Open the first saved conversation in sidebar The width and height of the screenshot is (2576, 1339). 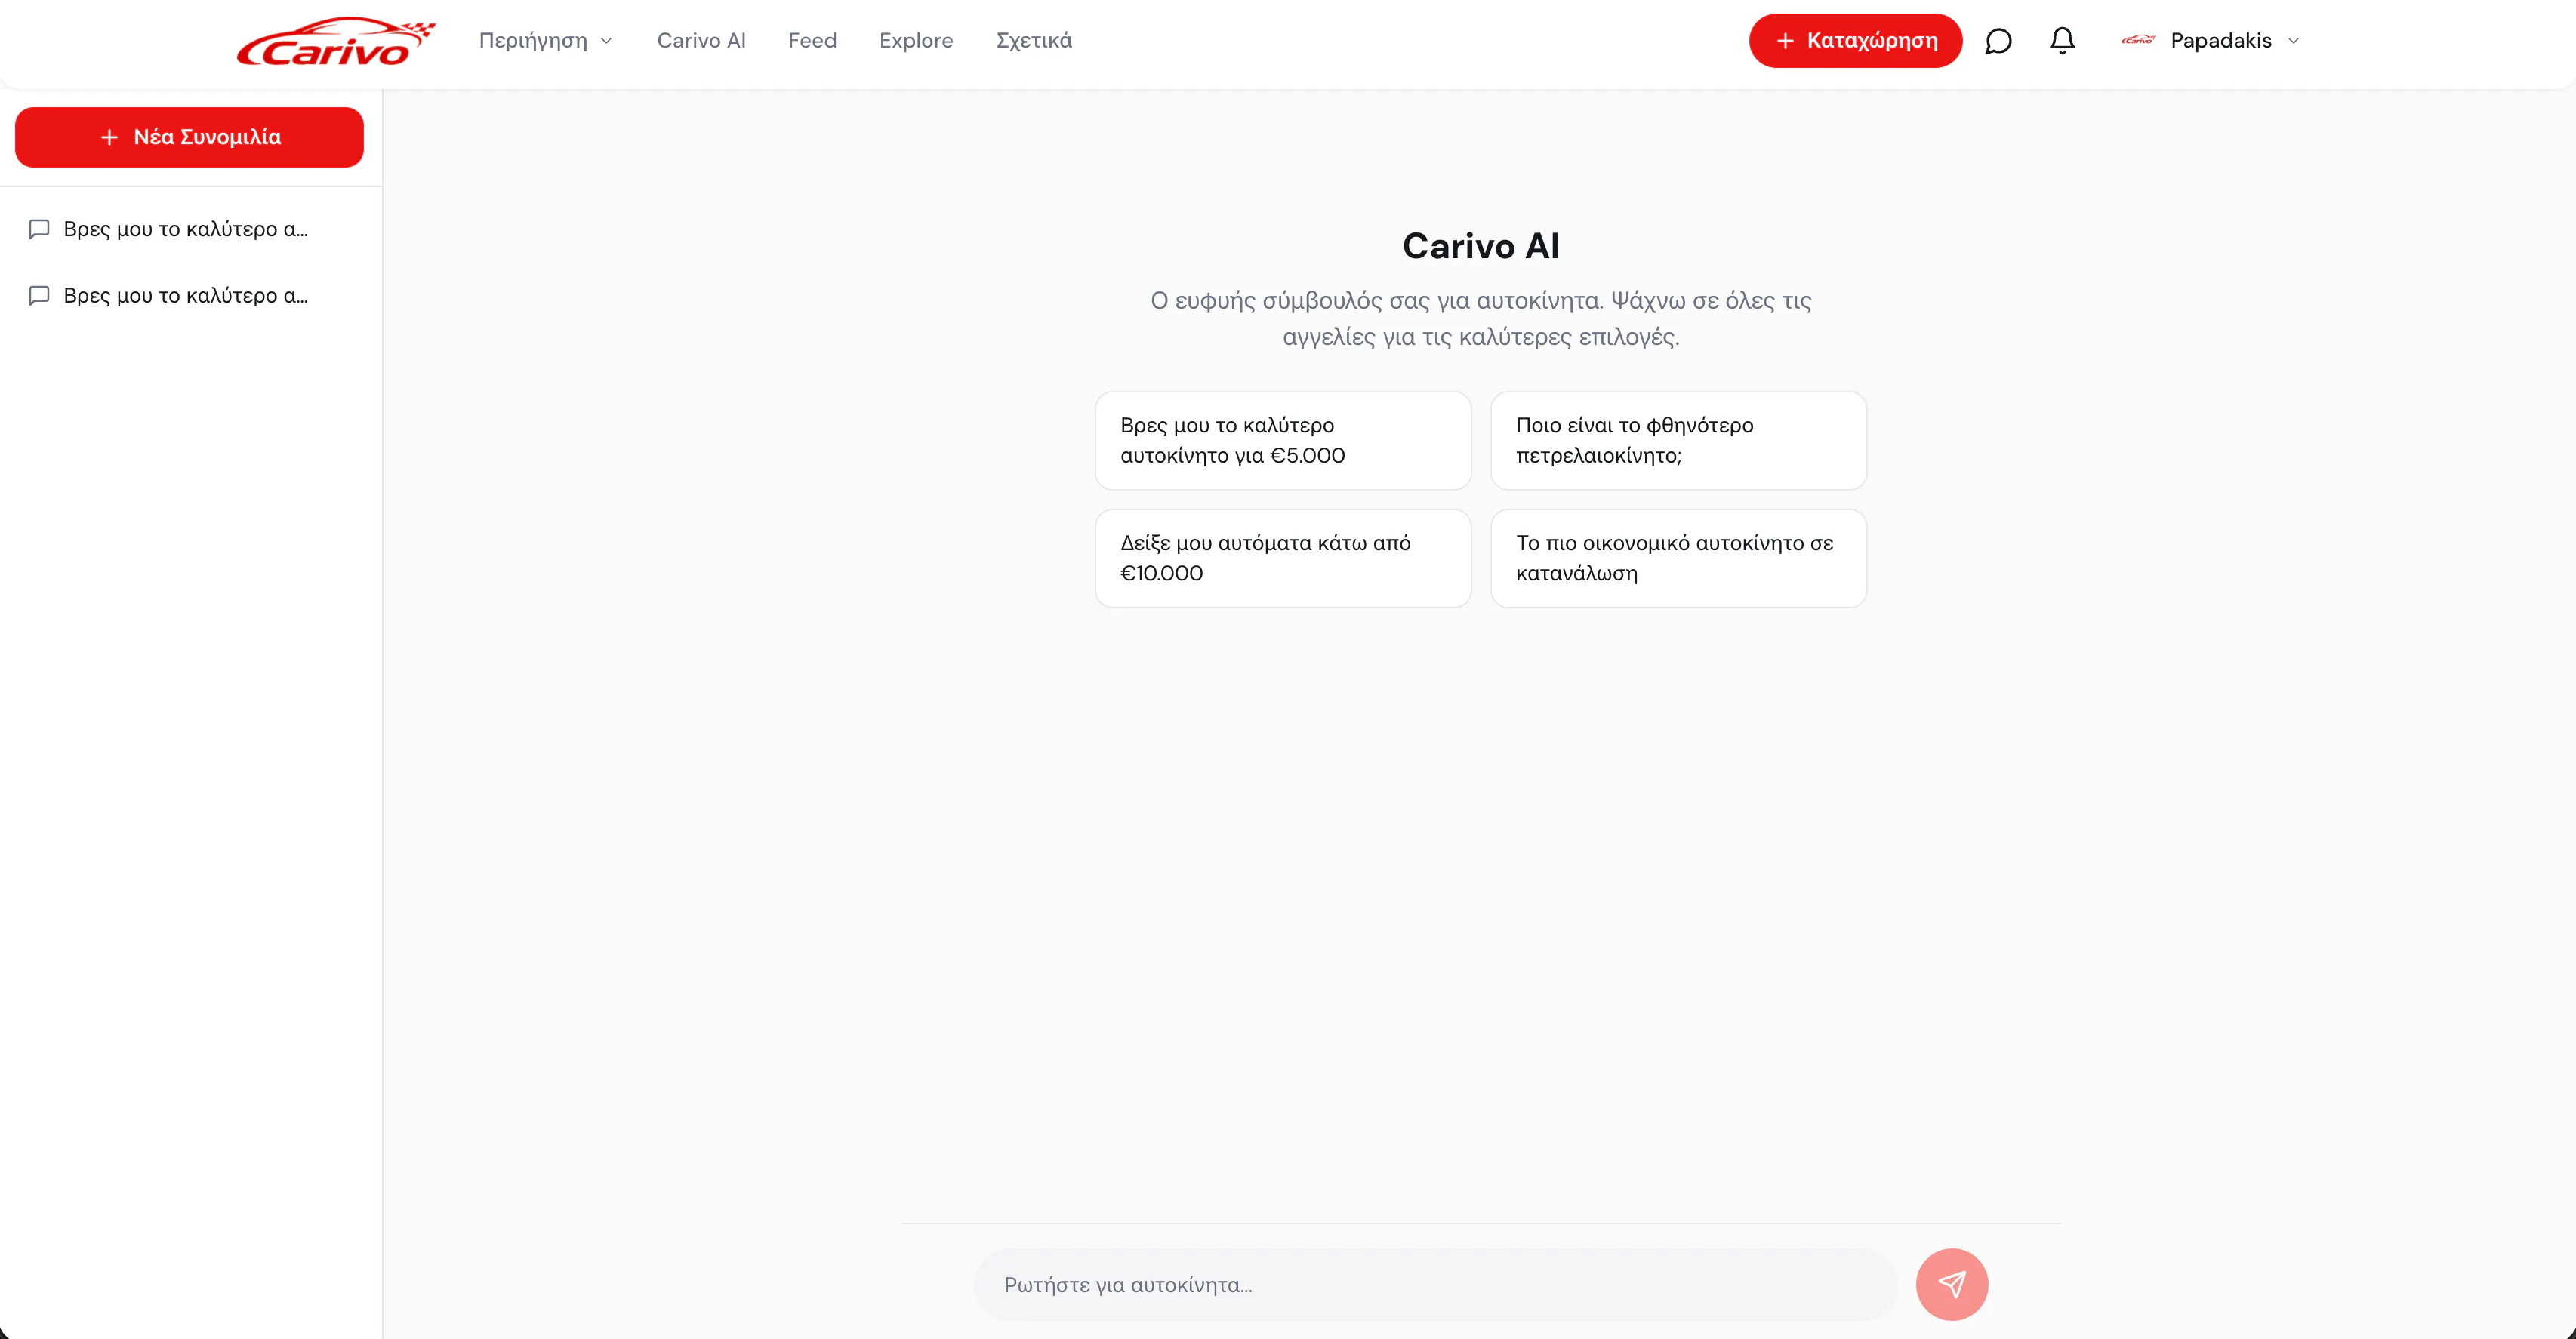pos(190,229)
